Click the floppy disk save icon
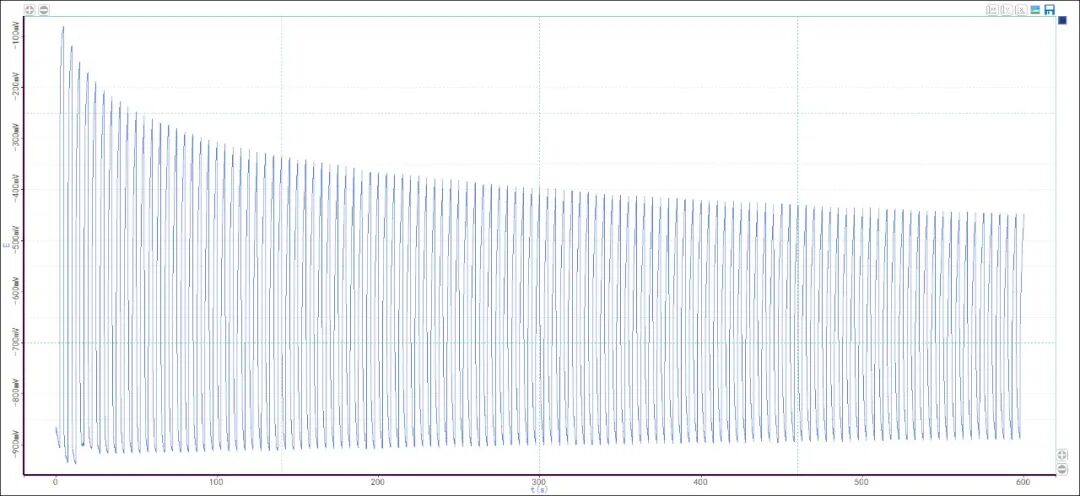 point(1050,10)
